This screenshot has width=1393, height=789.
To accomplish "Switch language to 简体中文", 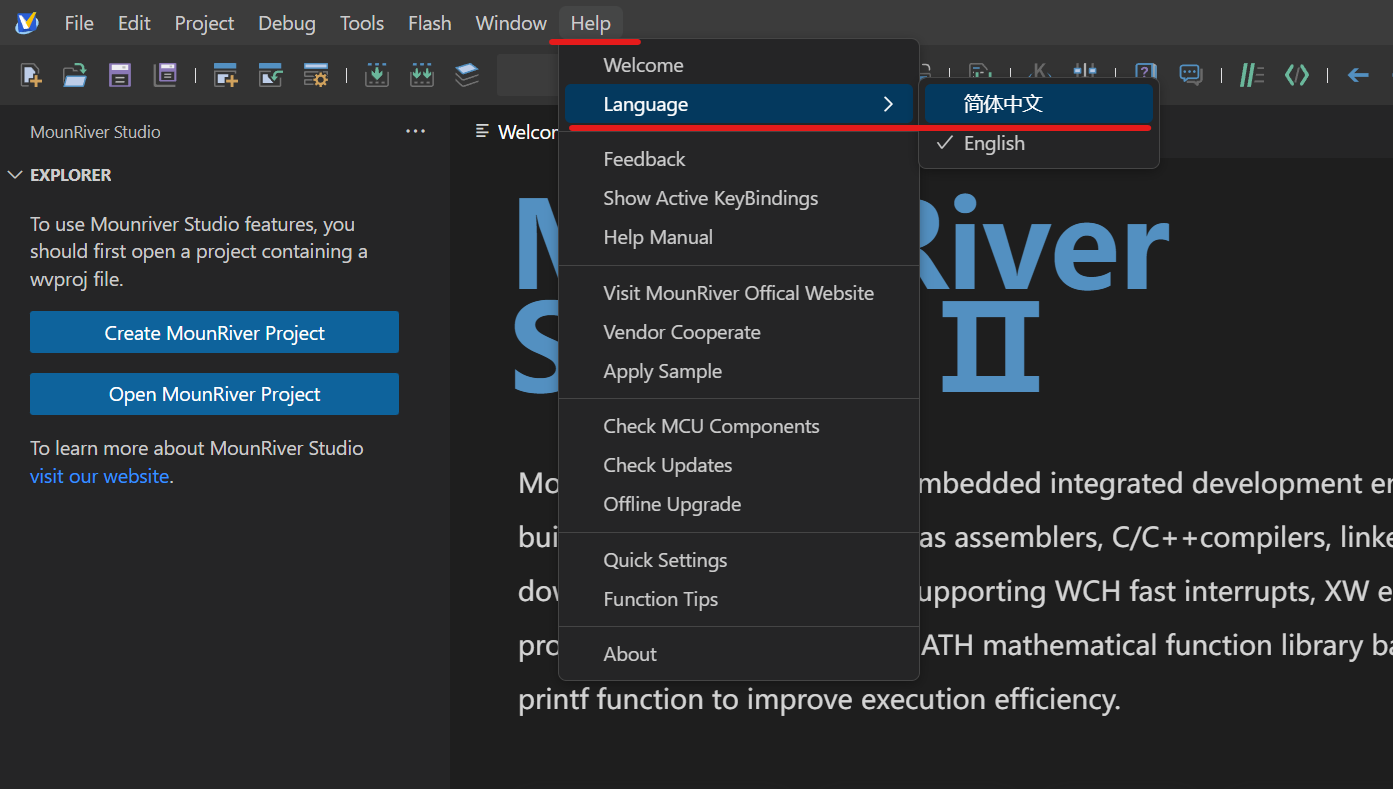I will 1003,104.
